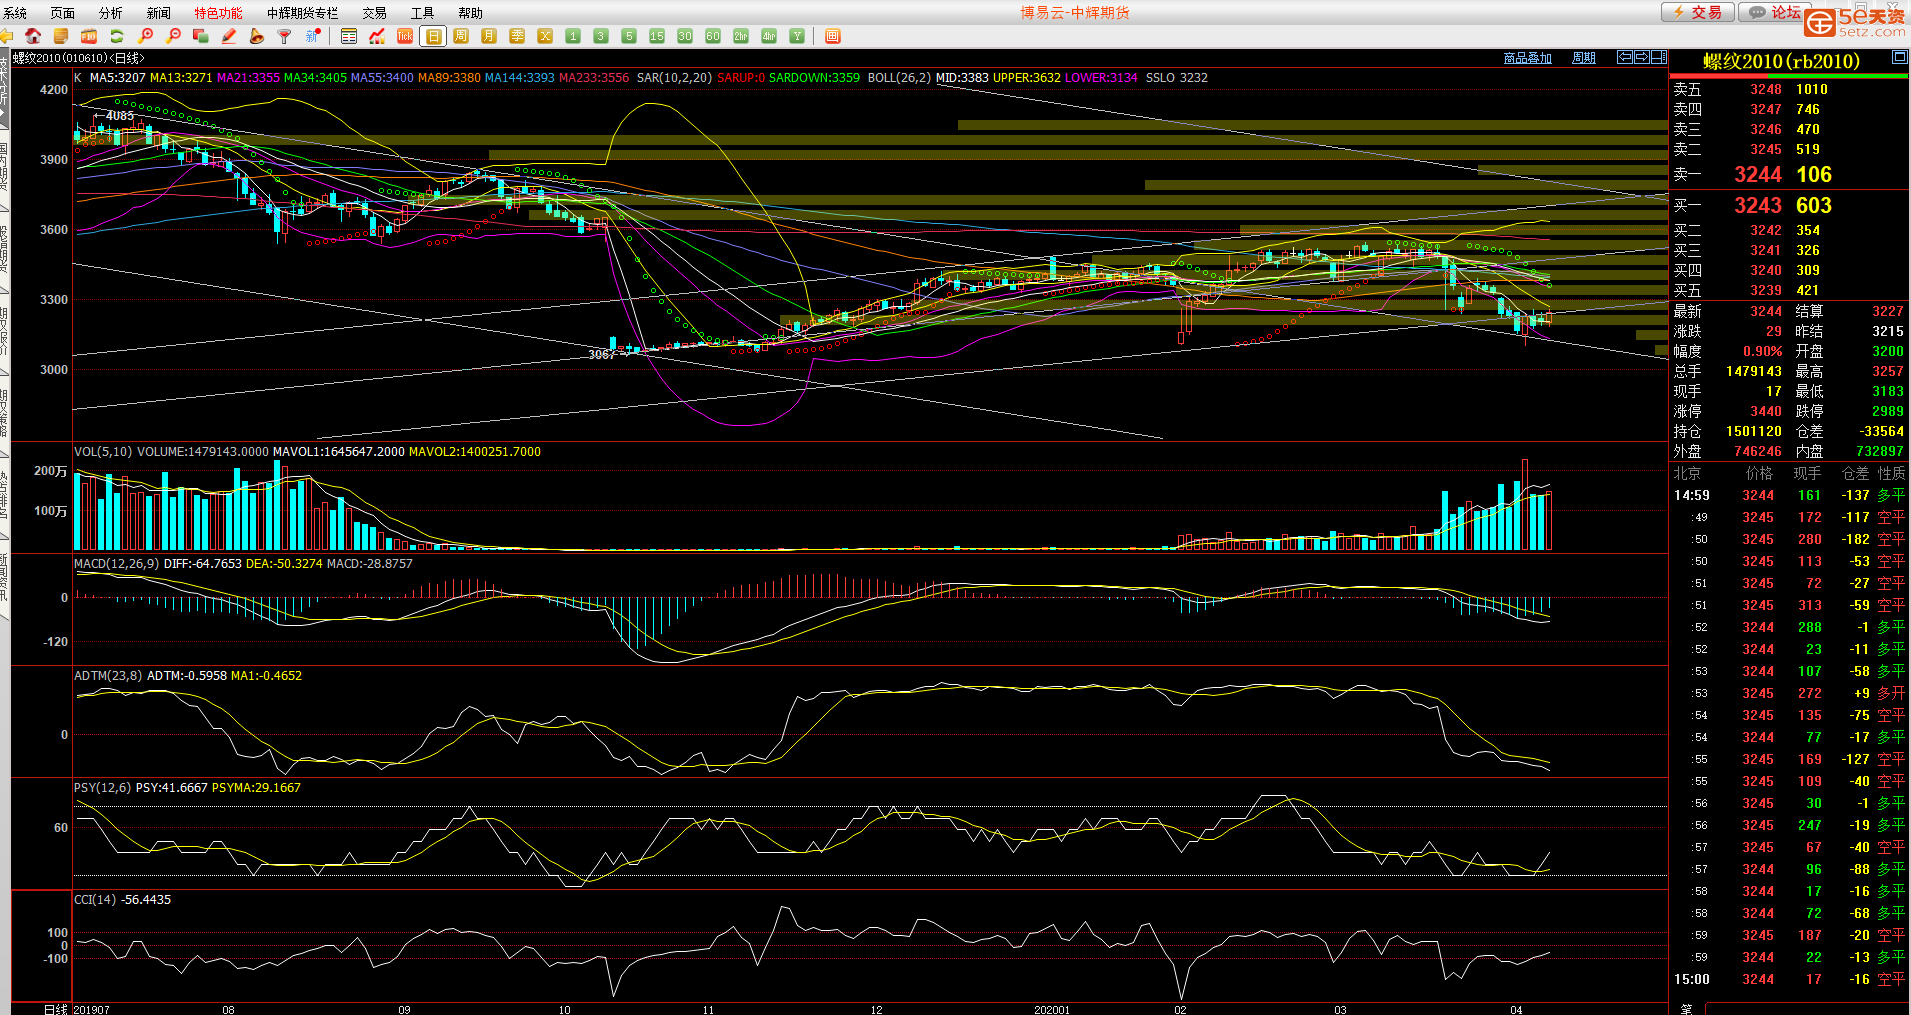Switch to the time-sharing chart icon
The width and height of the screenshot is (1911, 1015).
377,36
